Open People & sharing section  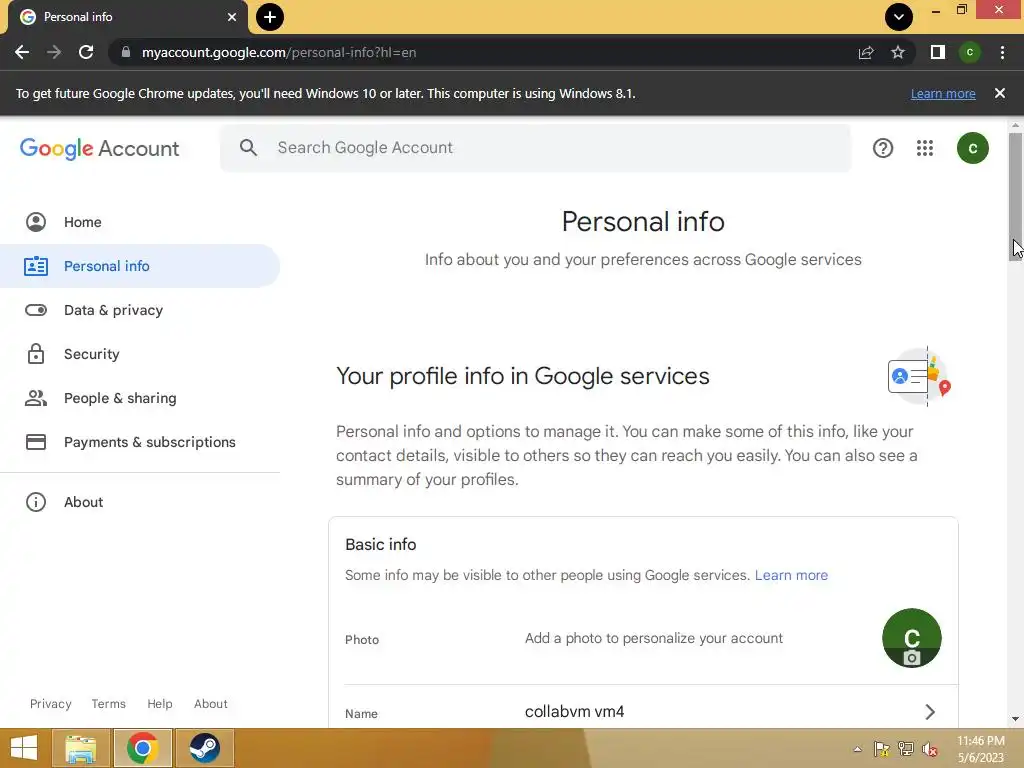(x=140, y=398)
